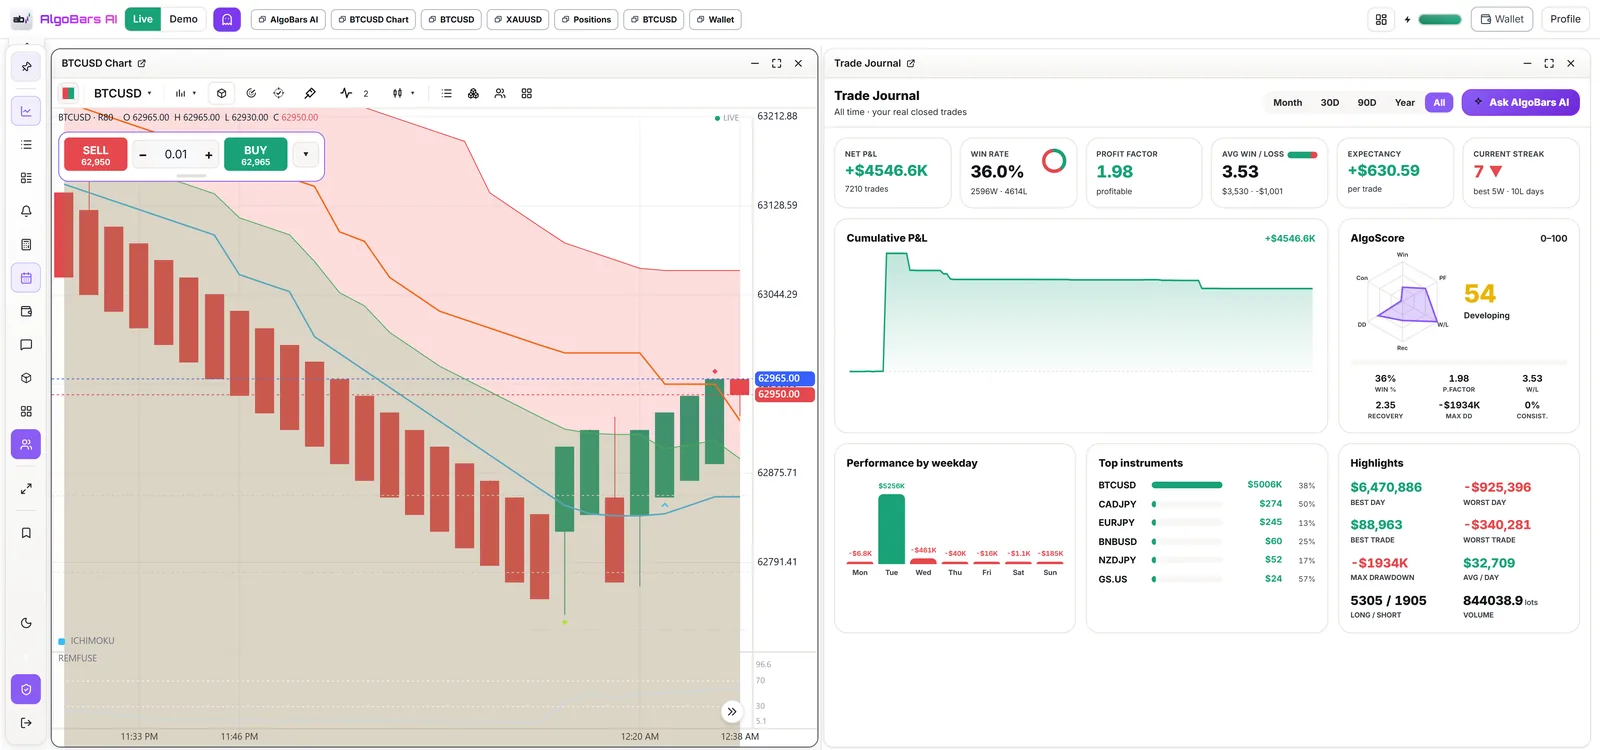Select the Year period filter

pyautogui.click(x=1405, y=102)
